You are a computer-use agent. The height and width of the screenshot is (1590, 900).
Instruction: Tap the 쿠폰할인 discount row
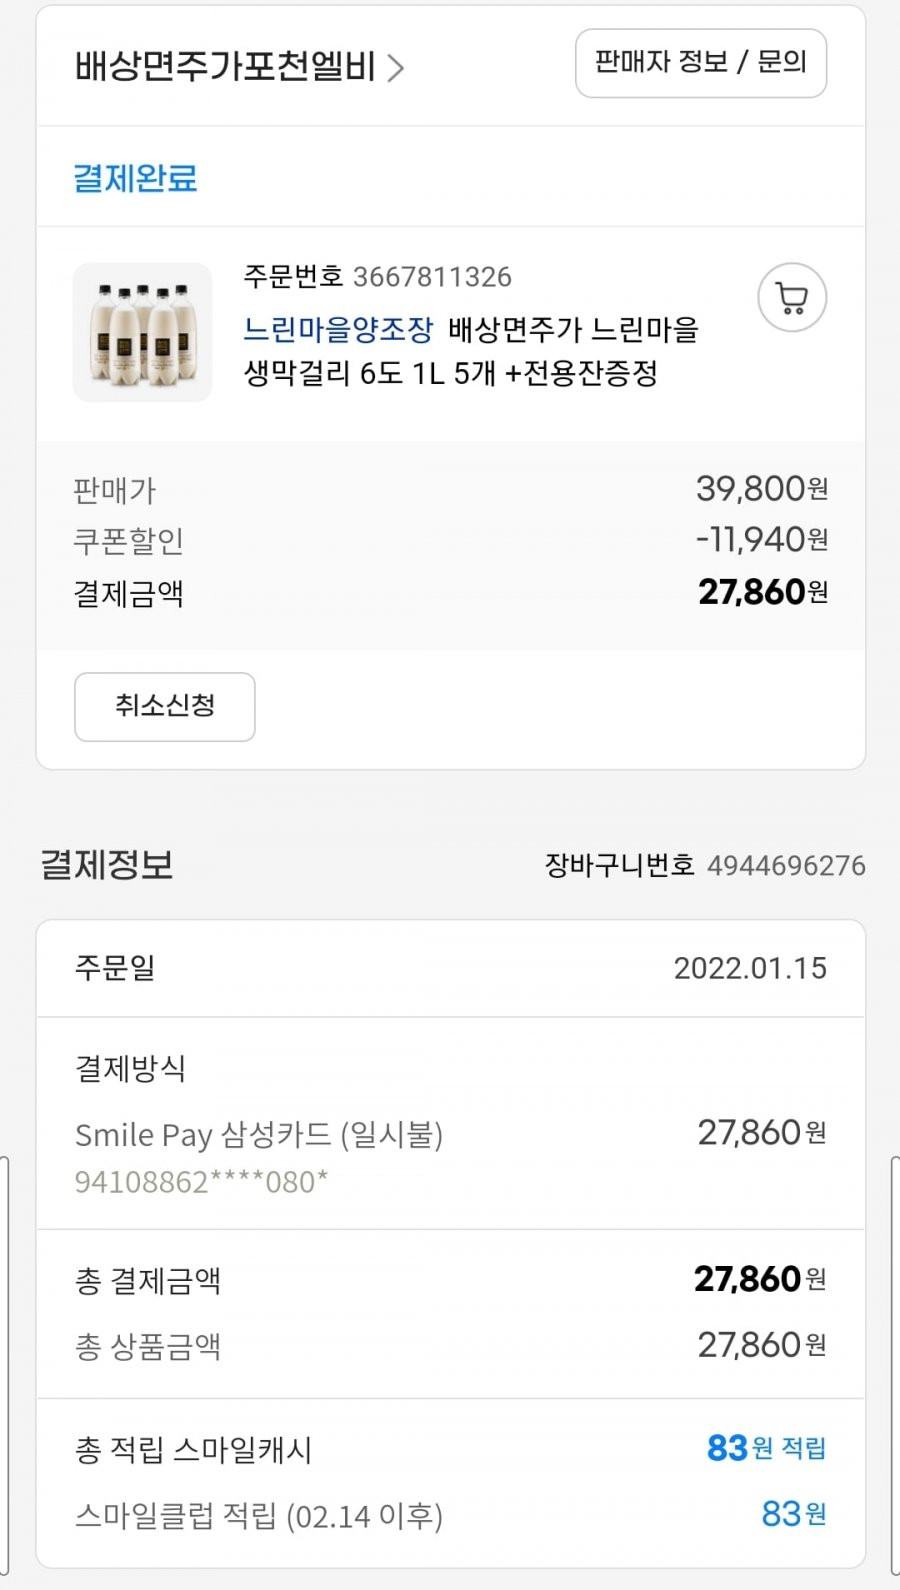click(x=451, y=541)
